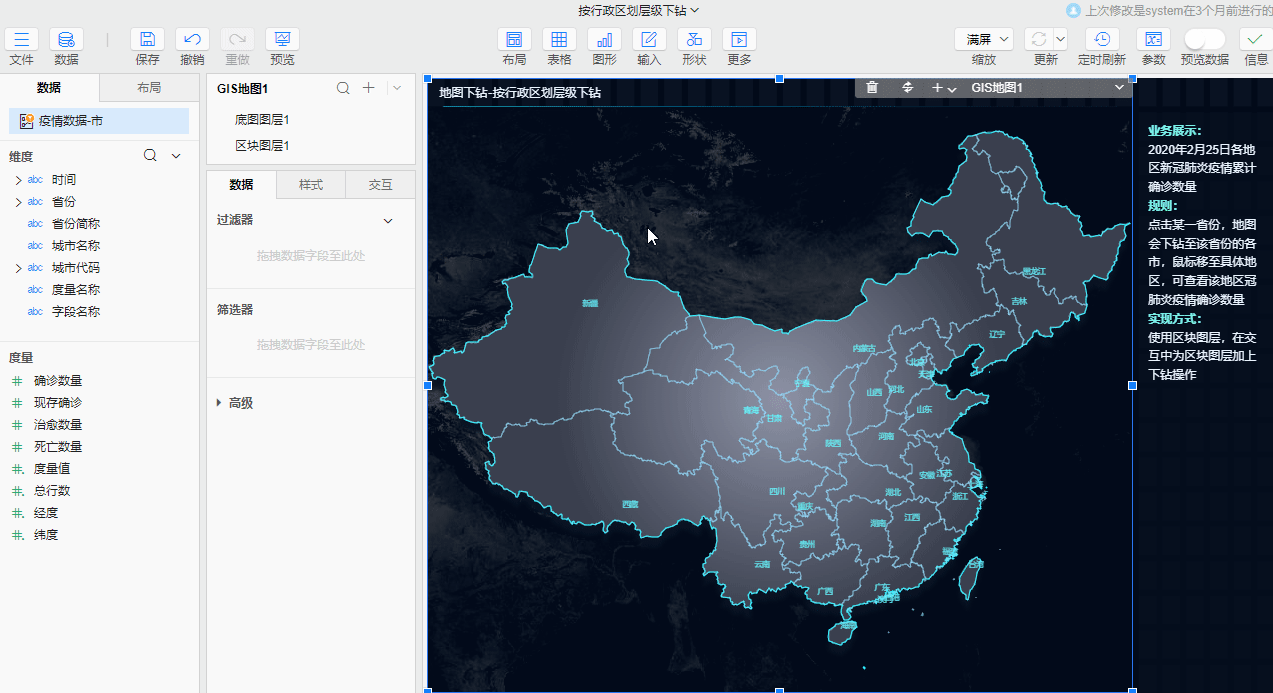
Task: Open the Preview (预览) icon
Action: pyautogui.click(x=282, y=40)
